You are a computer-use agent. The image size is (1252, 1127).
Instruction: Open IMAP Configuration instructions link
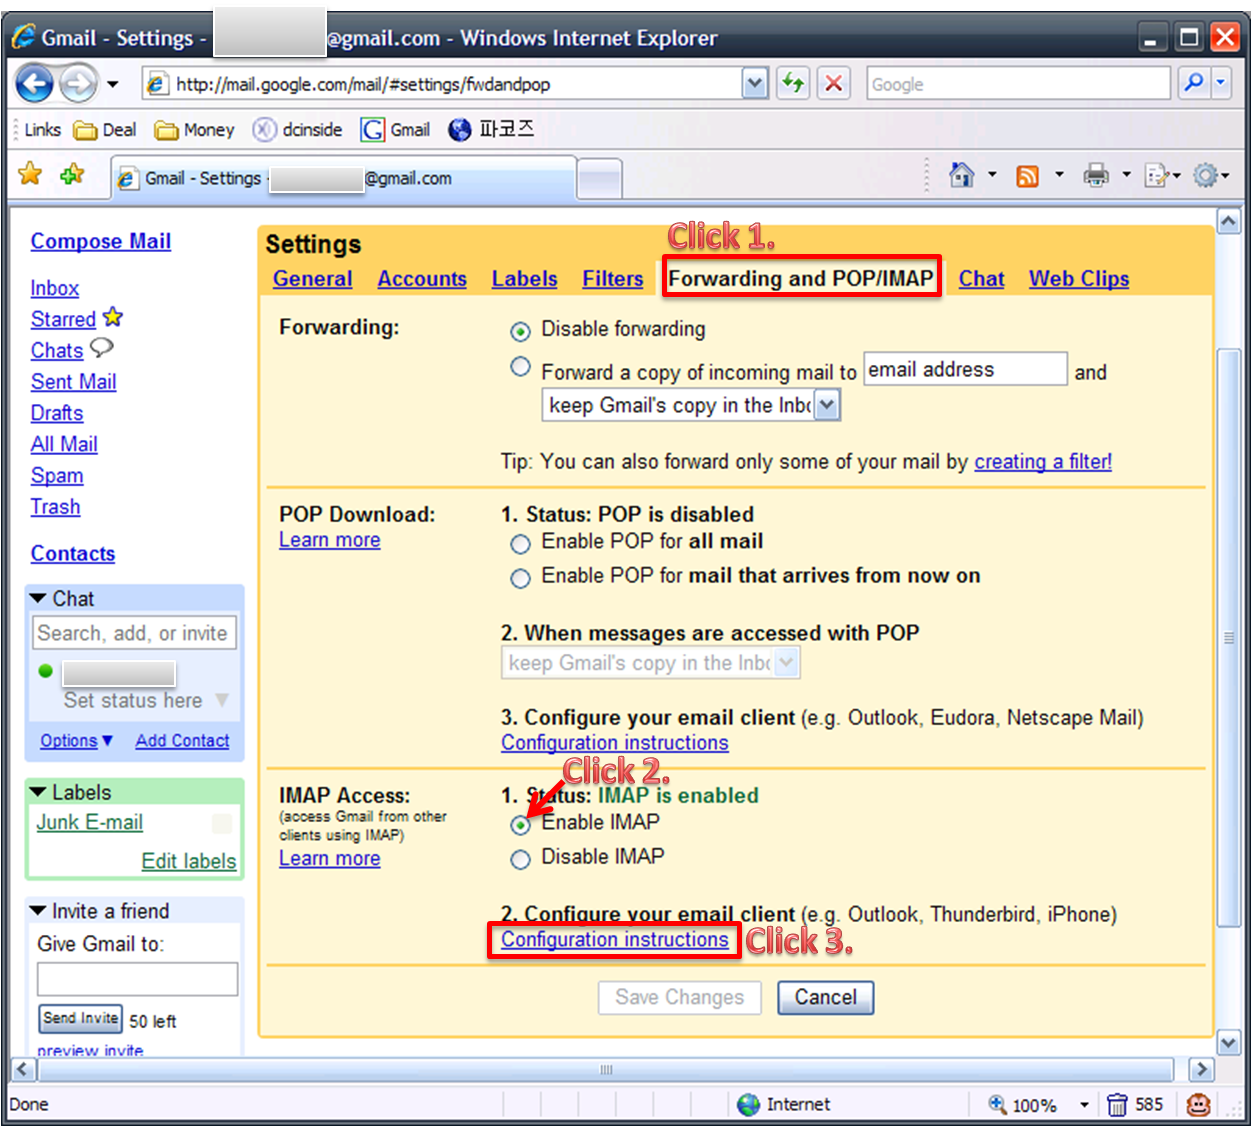(x=615, y=940)
